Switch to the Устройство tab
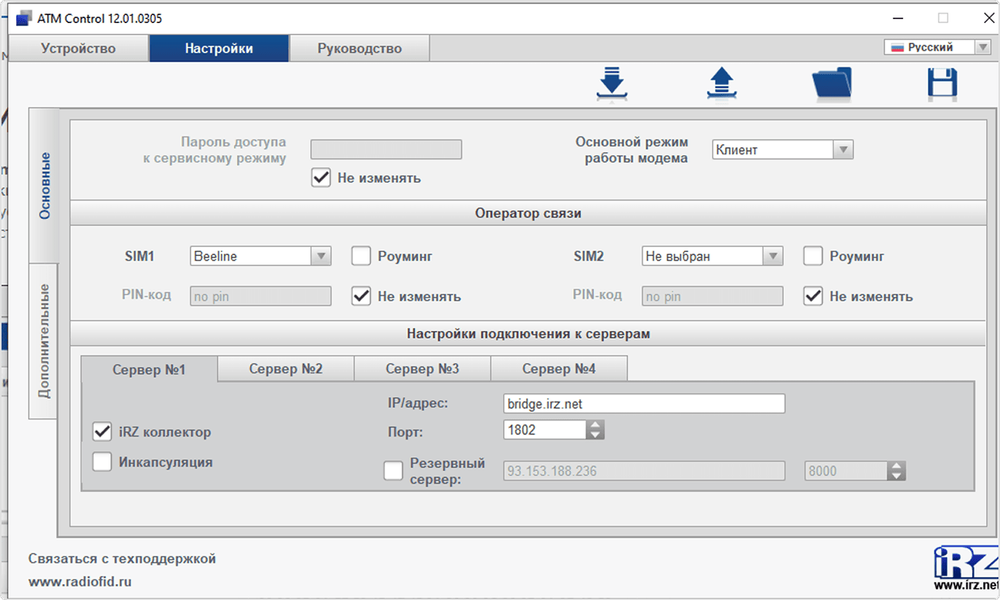Image resolution: width=1000 pixels, height=600 pixels. point(78,48)
